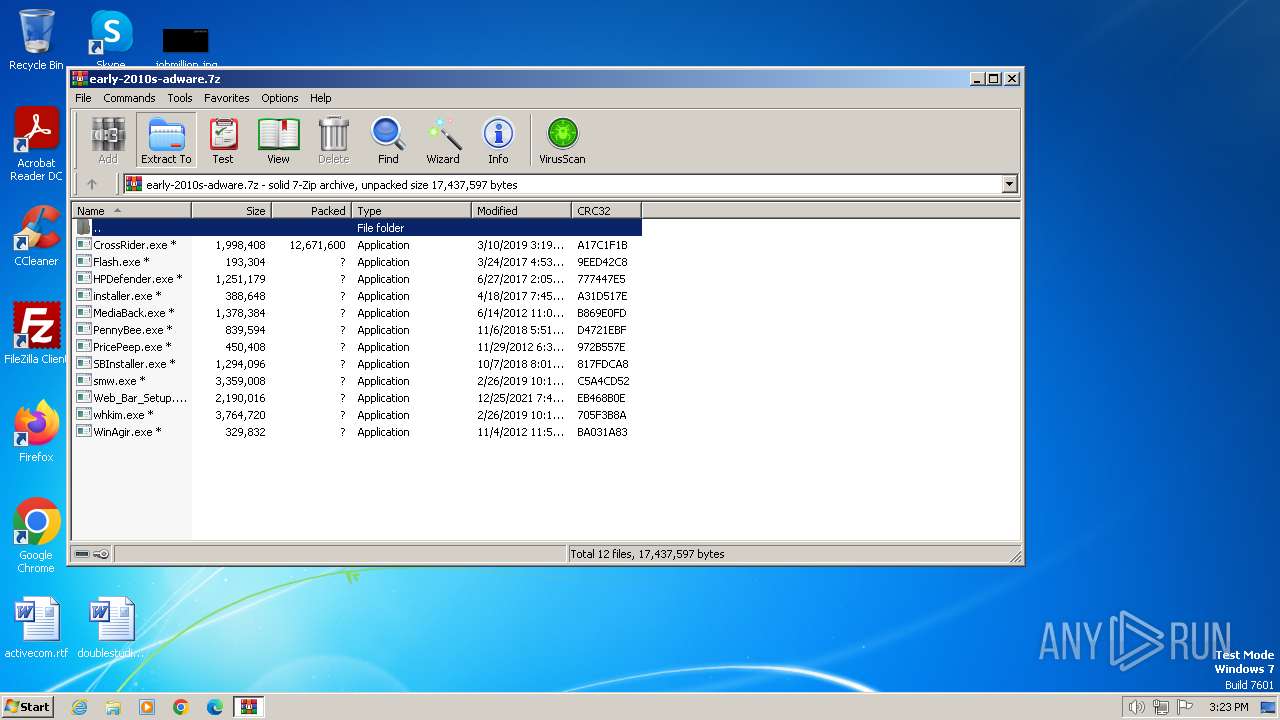This screenshot has height=720, width=1280.
Task: Open Firefox desktop shortcut
Action: pyautogui.click(x=36, y=432)
